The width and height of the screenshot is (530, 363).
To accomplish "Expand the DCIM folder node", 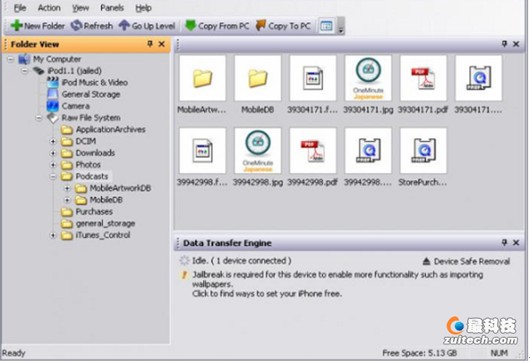I will (x=53, y=141).
